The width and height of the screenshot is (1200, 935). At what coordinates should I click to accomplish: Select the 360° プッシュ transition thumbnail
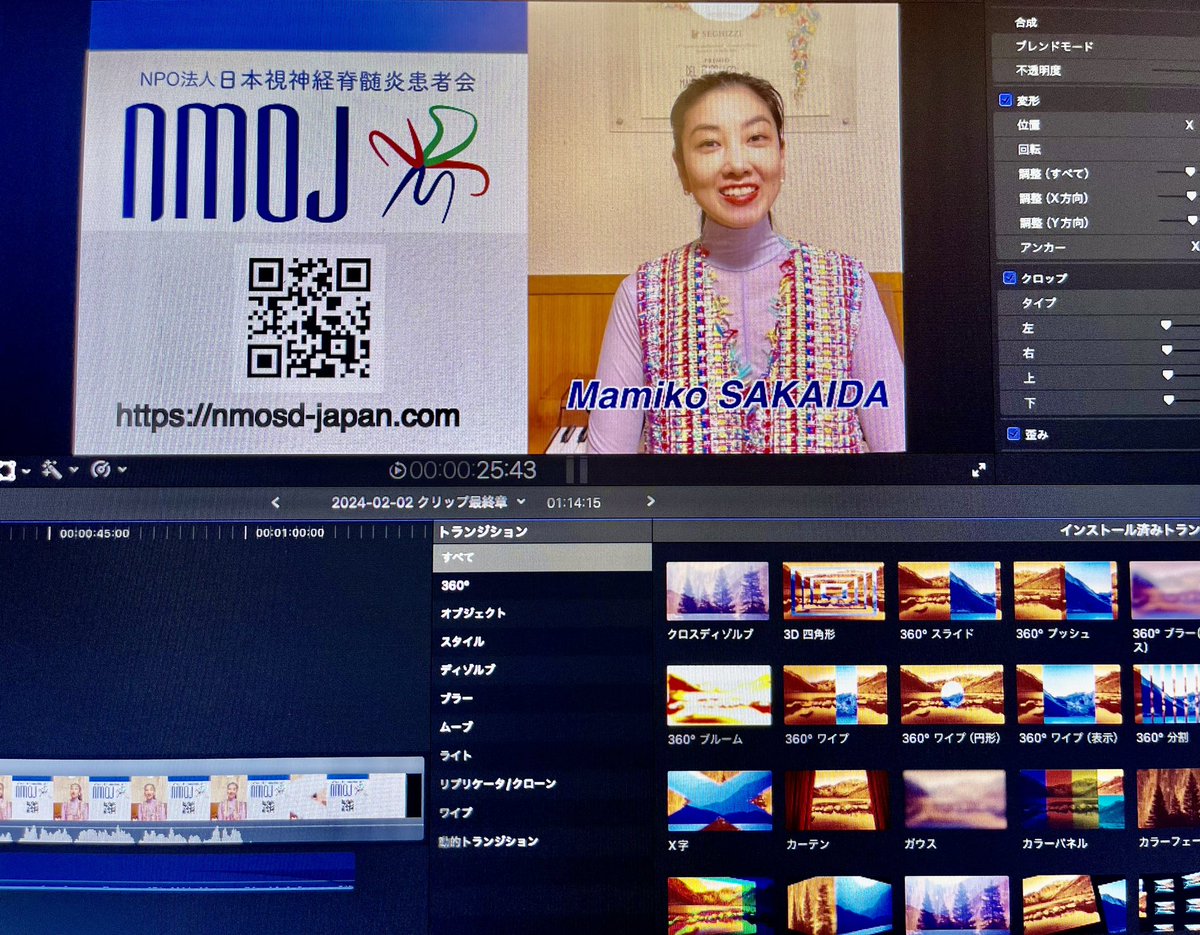[x=1066, y=590]
